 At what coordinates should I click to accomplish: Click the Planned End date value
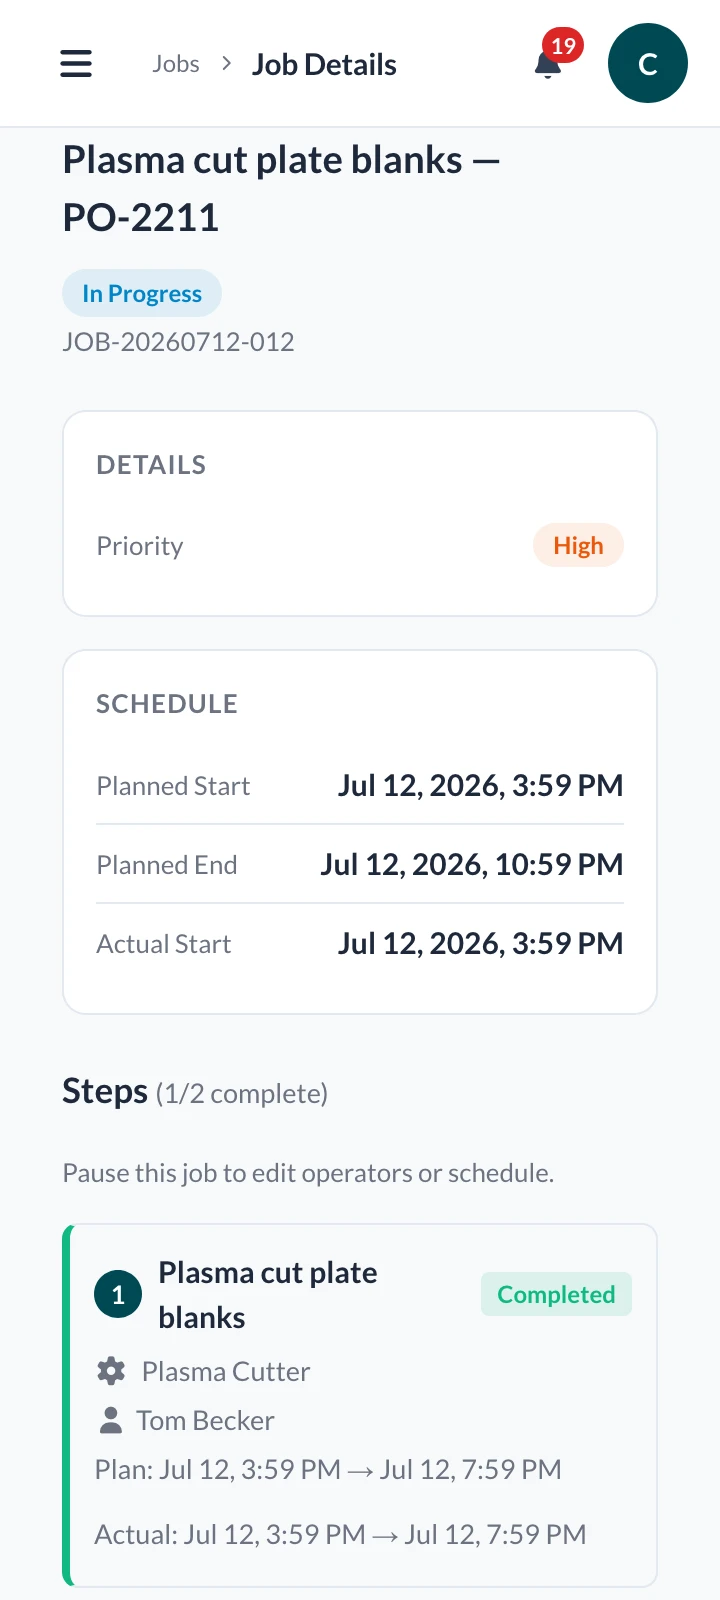[472, 865]
